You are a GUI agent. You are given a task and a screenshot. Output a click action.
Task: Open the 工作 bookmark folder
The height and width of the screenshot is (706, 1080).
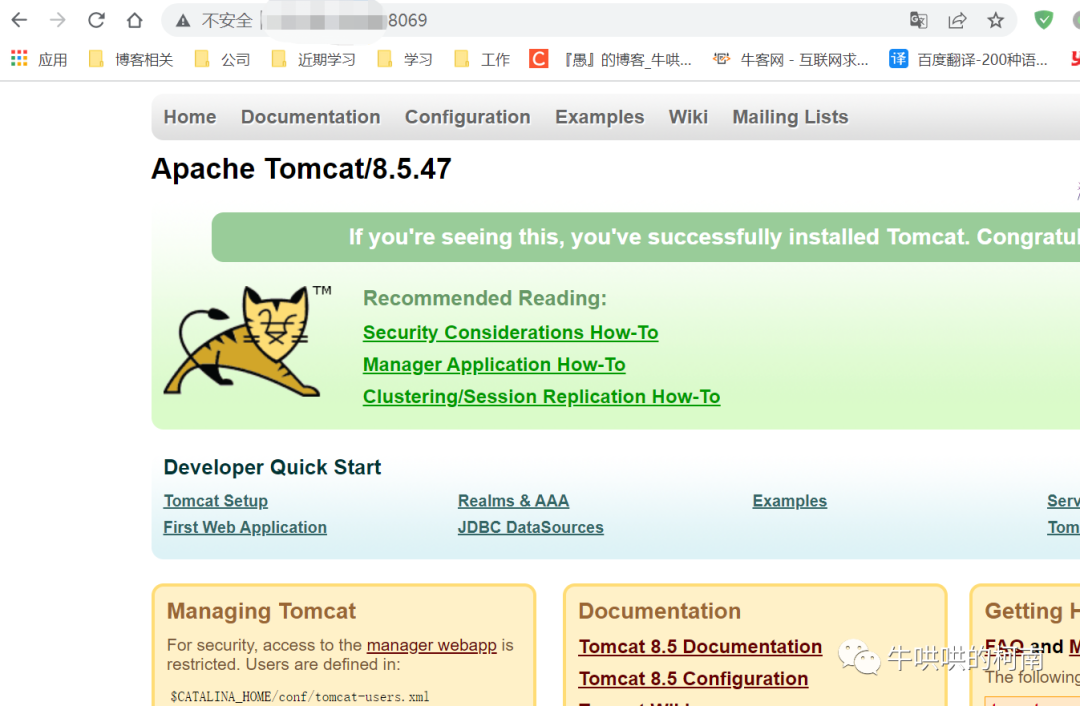(x=482, y=59)
